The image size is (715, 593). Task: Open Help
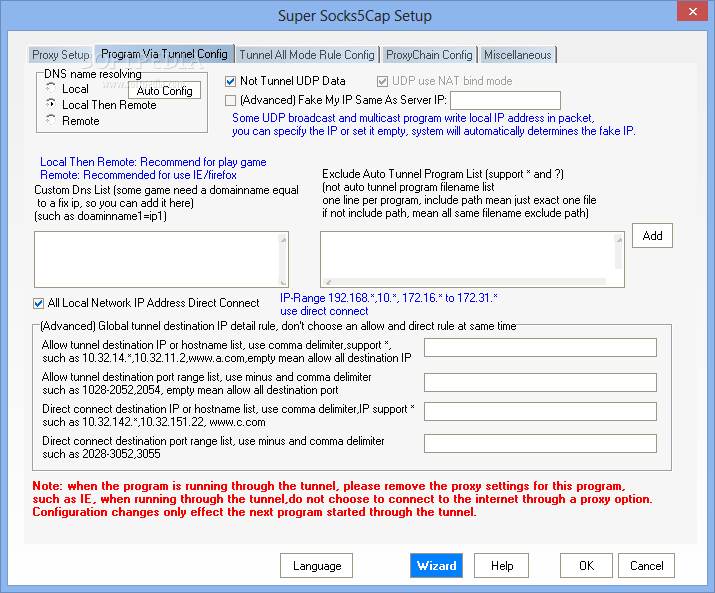[502, 566]
